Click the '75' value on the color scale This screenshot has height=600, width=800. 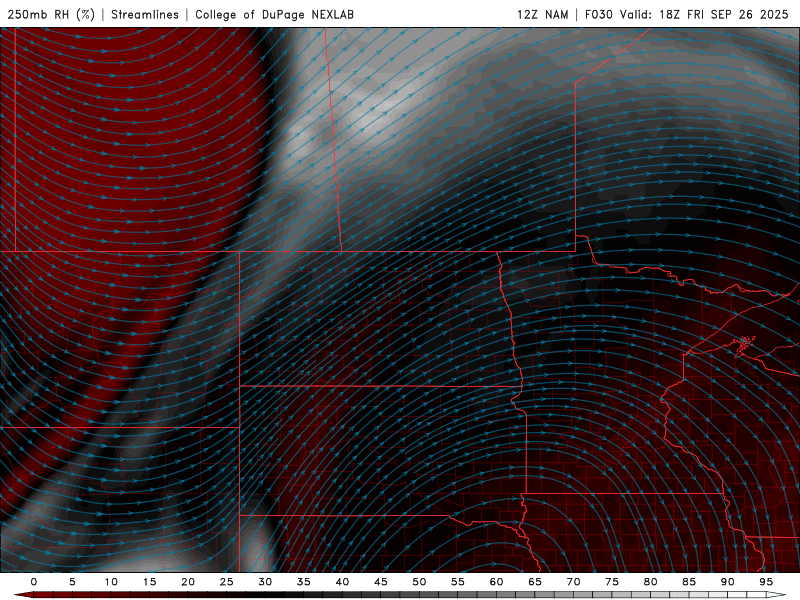tap(612, 582)
